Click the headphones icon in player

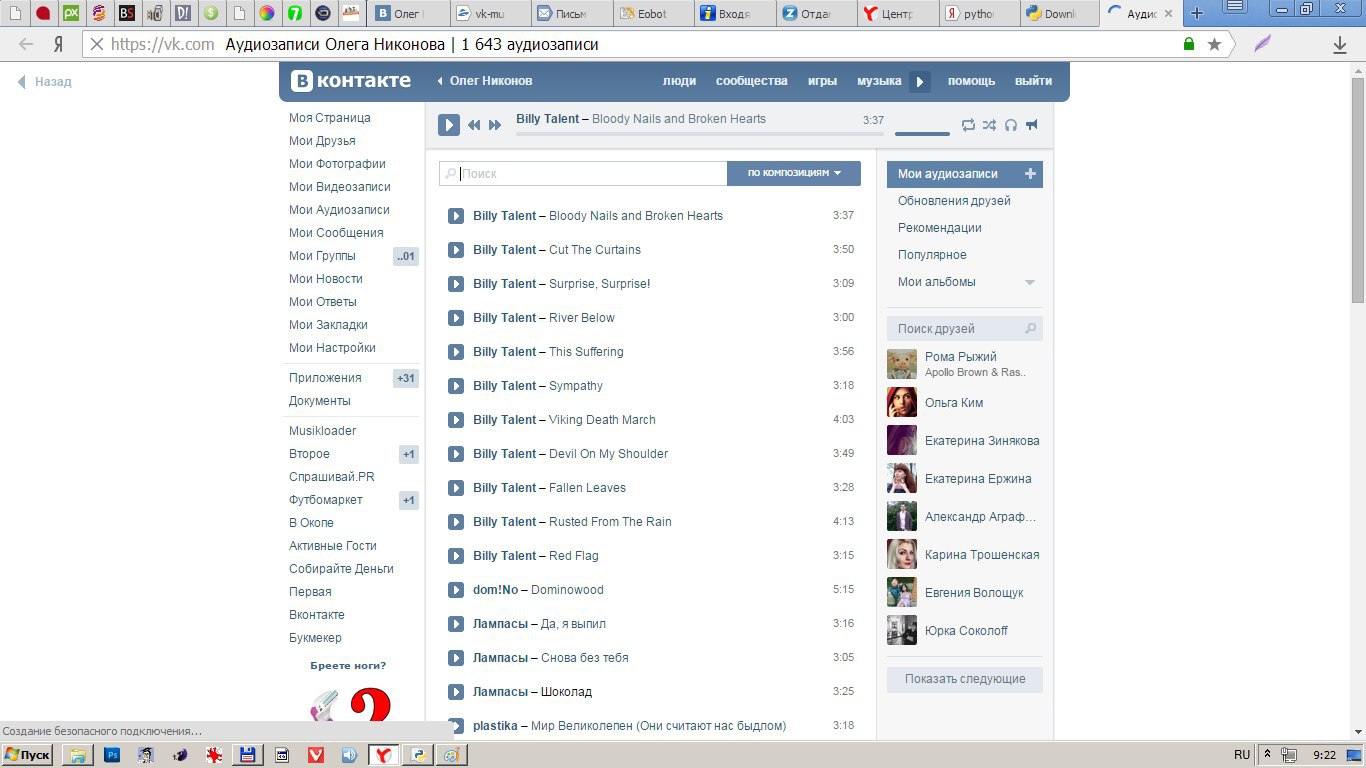click(x=1011, y=125)
